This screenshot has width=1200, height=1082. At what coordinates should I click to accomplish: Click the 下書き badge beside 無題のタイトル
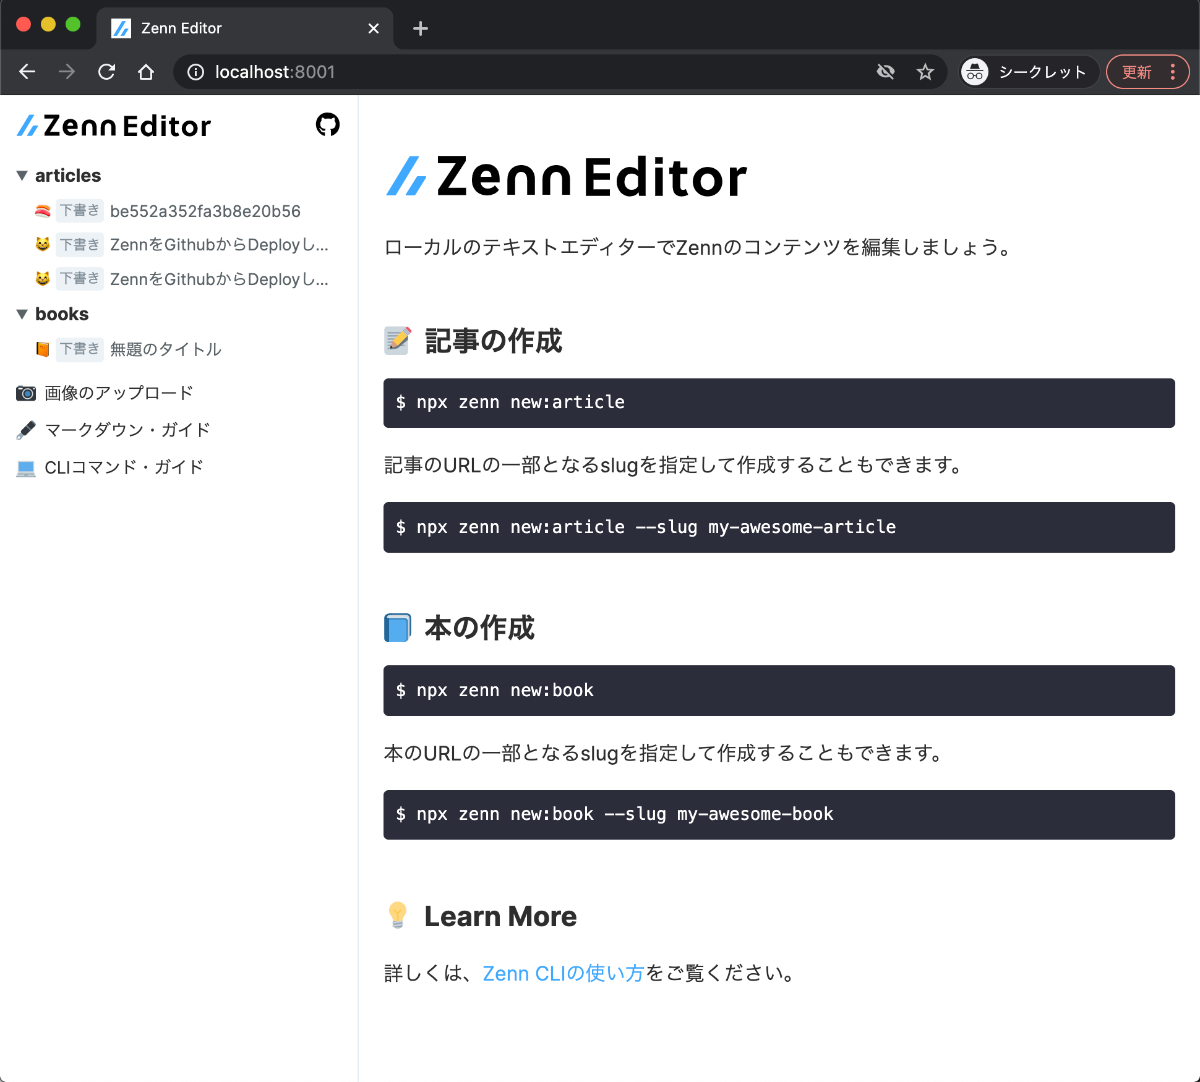pyautogui.click(x=79, y=348)
